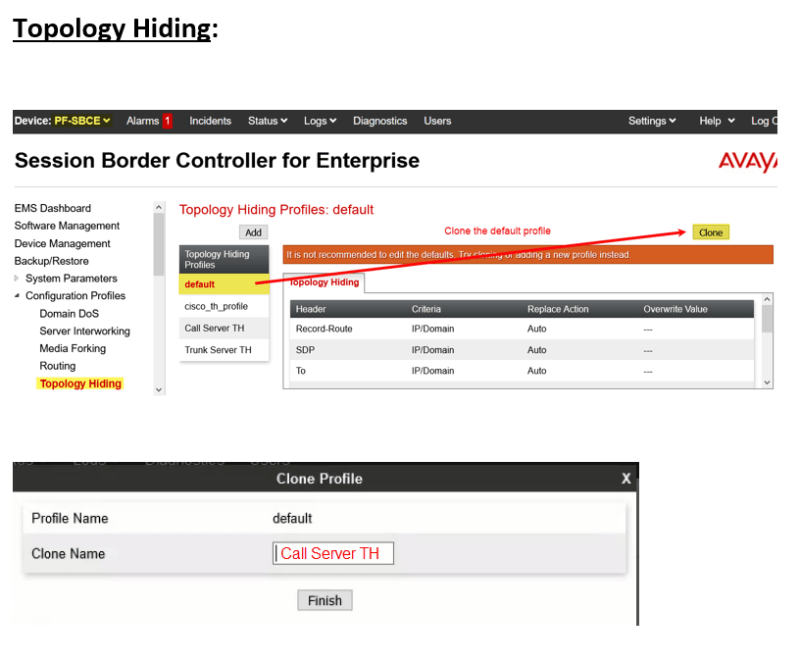Click the Overwrite Value column heading

tap(675, 309)
